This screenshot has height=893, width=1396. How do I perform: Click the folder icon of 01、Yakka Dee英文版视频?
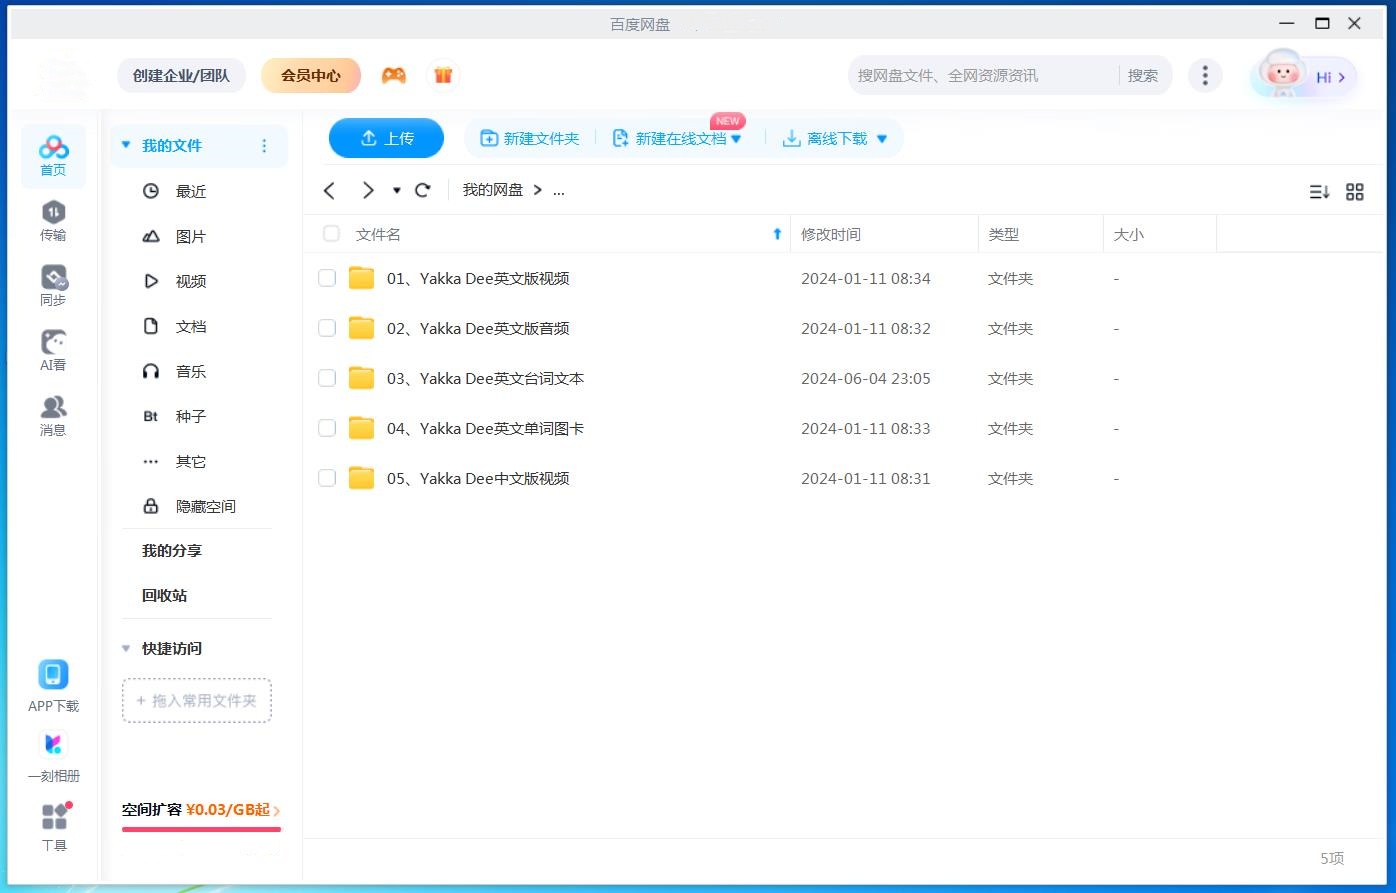click(x=361, y=278)
